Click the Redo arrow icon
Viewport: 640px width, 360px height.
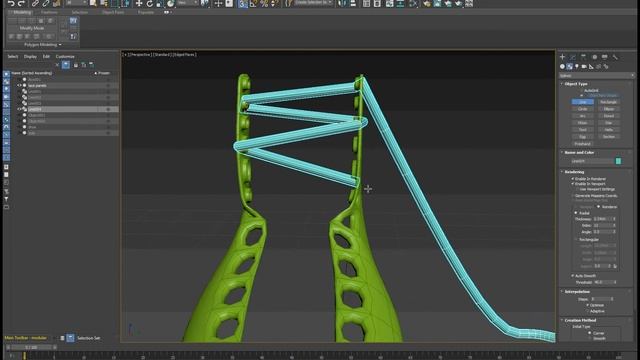pos(21,3)
